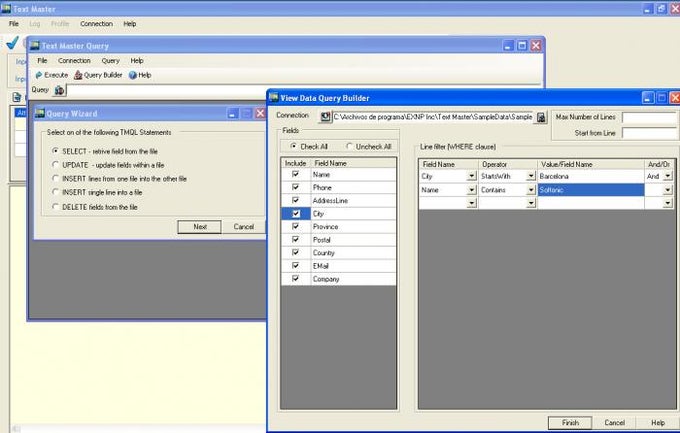
Task: Click the Barcelona value cell
Action: click(591, 176)
